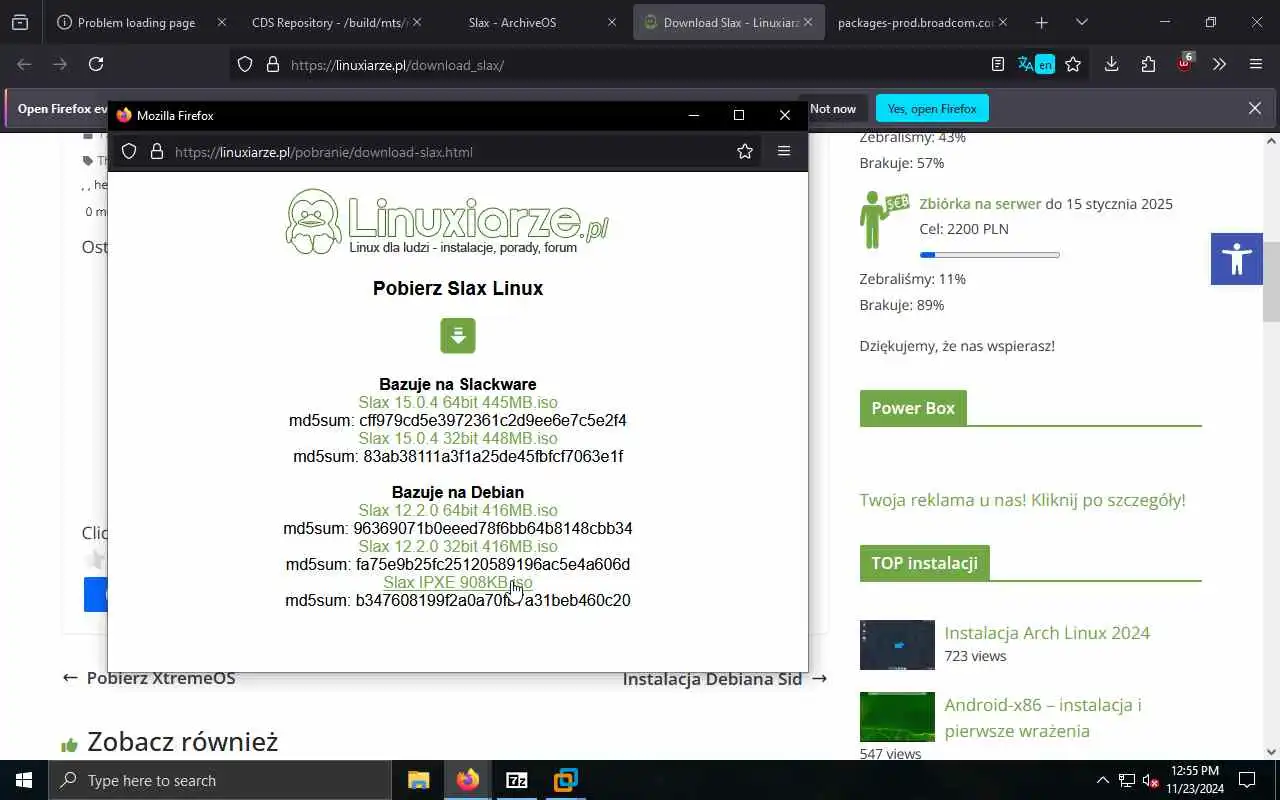Click the muted volume tray icon

[1152, 781]
